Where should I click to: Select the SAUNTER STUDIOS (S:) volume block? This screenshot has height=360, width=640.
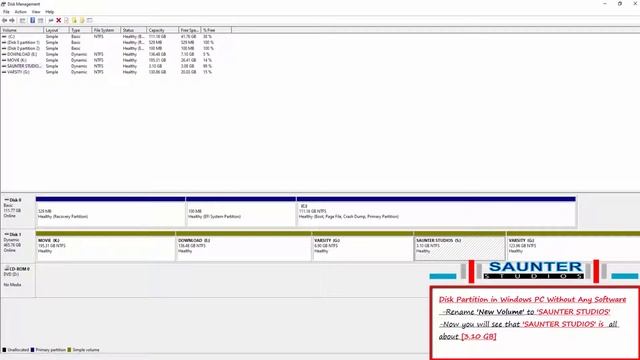460,246
